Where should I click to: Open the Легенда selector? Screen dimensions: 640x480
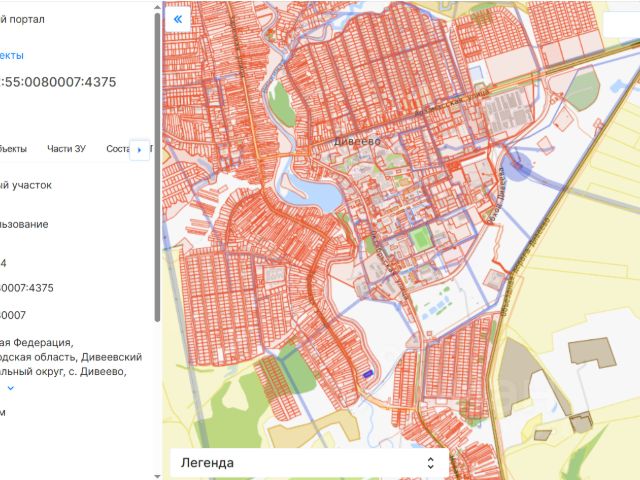click(x=309, y=462)
